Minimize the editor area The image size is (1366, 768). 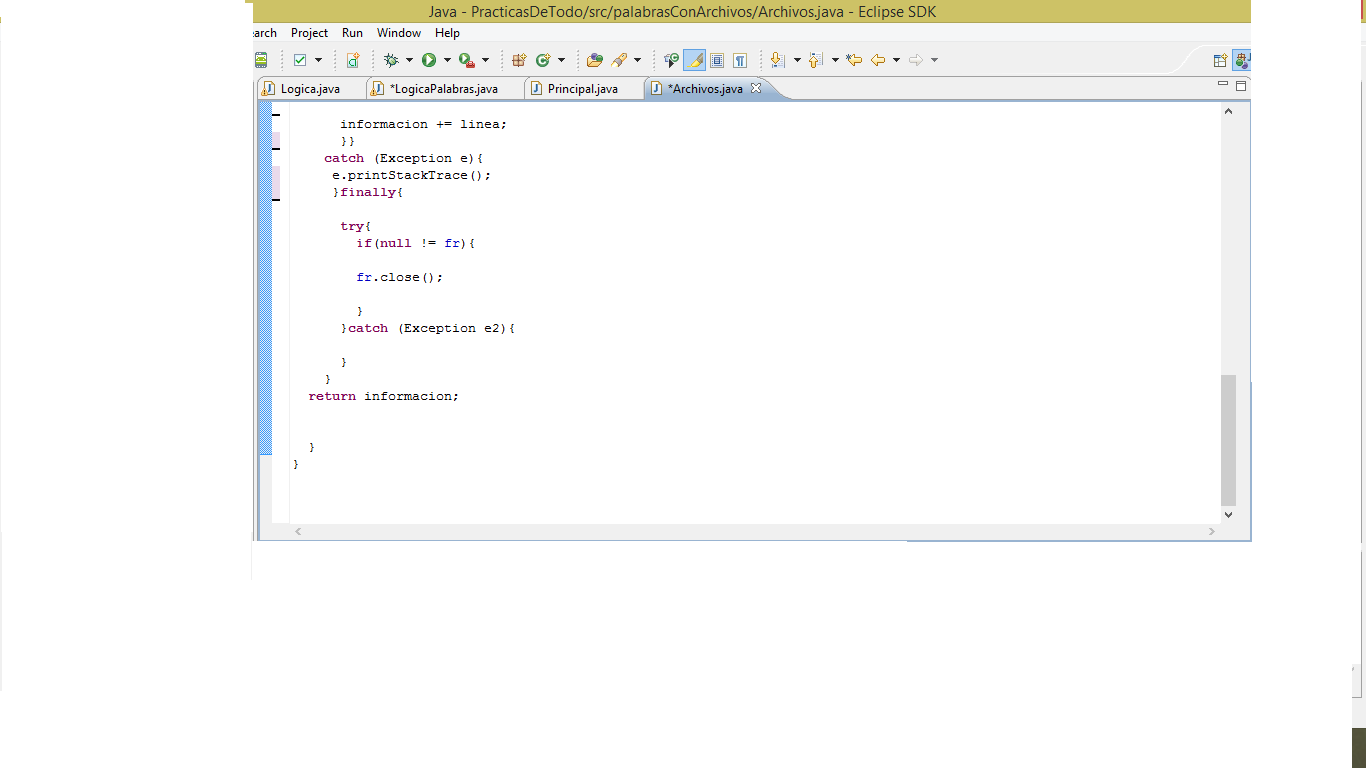pos(1223,85)
